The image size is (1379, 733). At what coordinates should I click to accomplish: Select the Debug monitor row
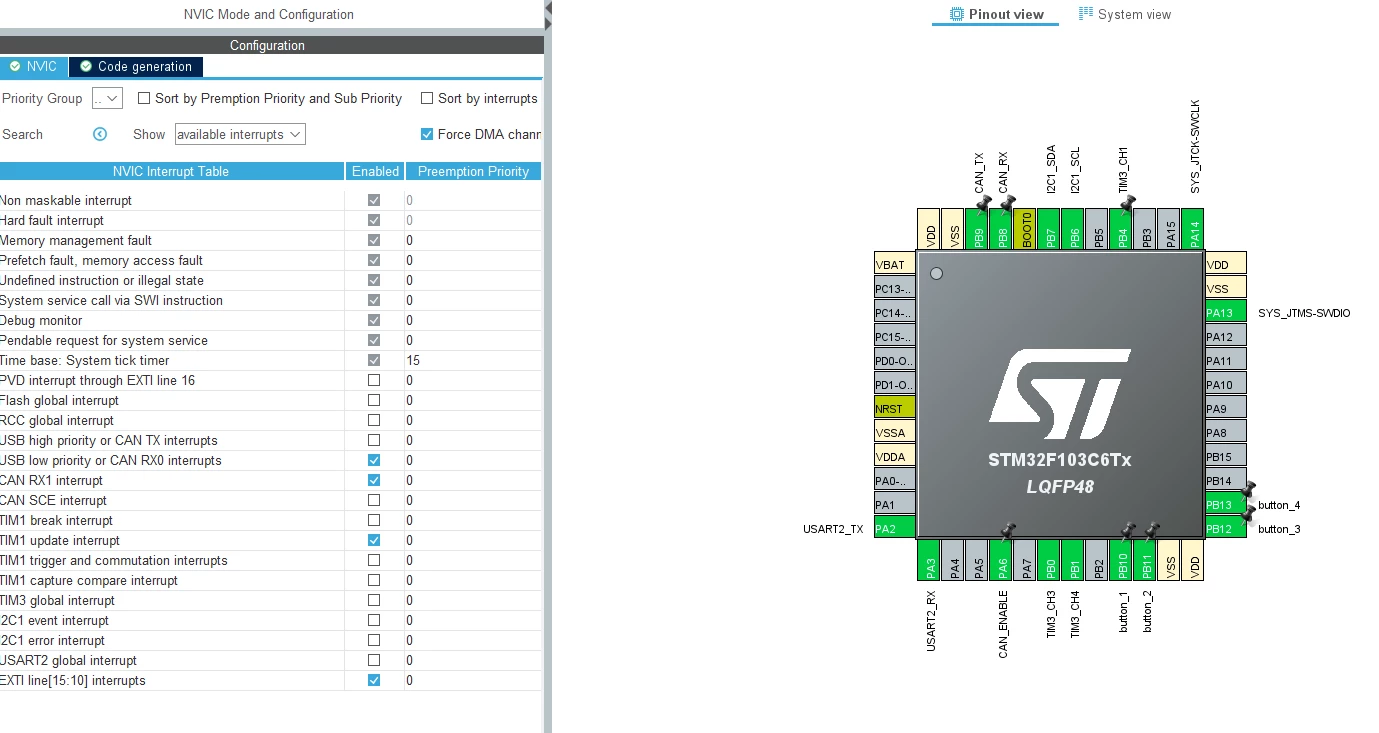coord(270,320)
